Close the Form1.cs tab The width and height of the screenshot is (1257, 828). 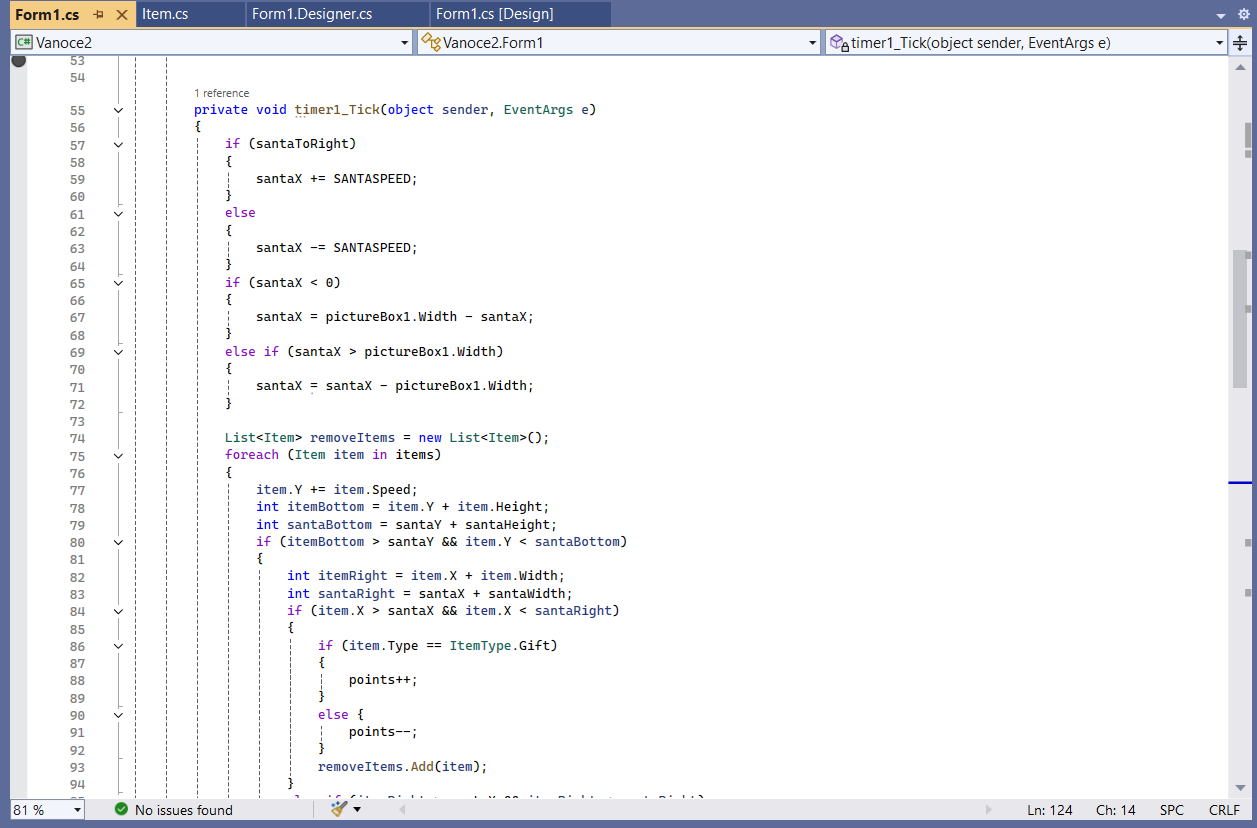click(x=122, y=15)
